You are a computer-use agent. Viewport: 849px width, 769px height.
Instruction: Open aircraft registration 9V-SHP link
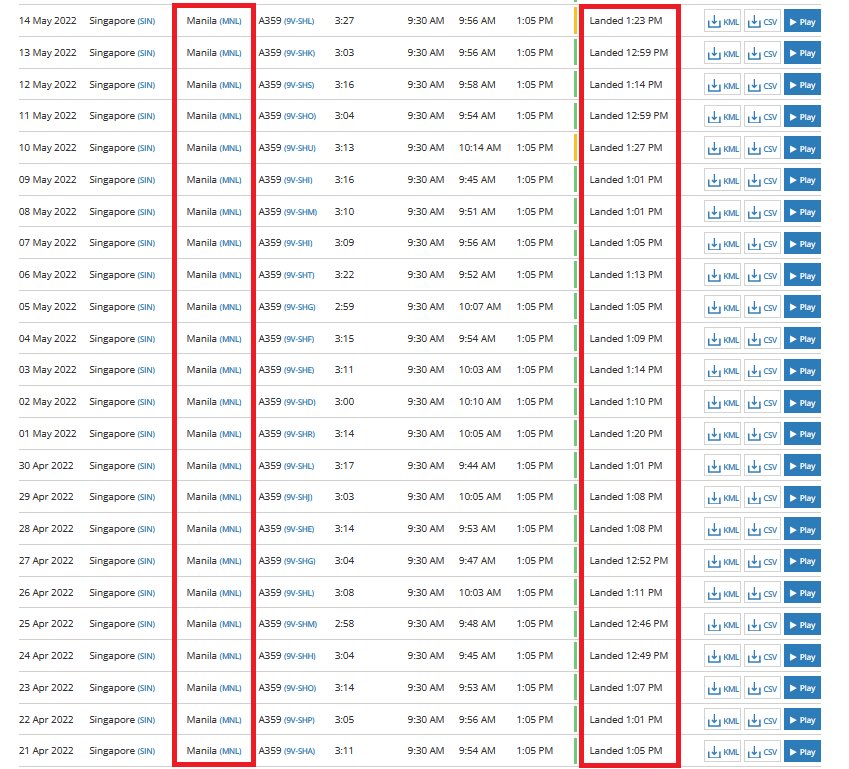[x=299, y=720]
